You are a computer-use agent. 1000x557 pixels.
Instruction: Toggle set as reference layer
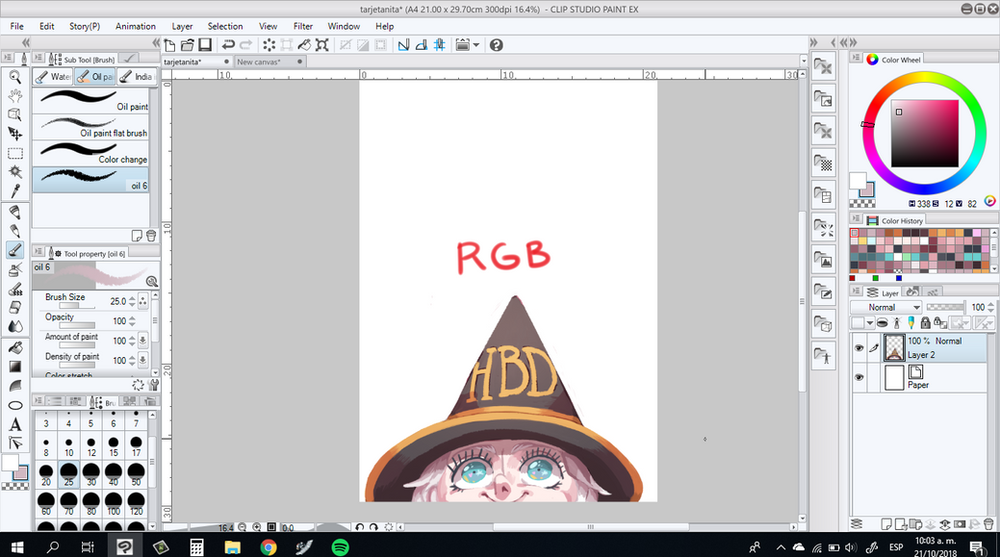coord(896,323)
